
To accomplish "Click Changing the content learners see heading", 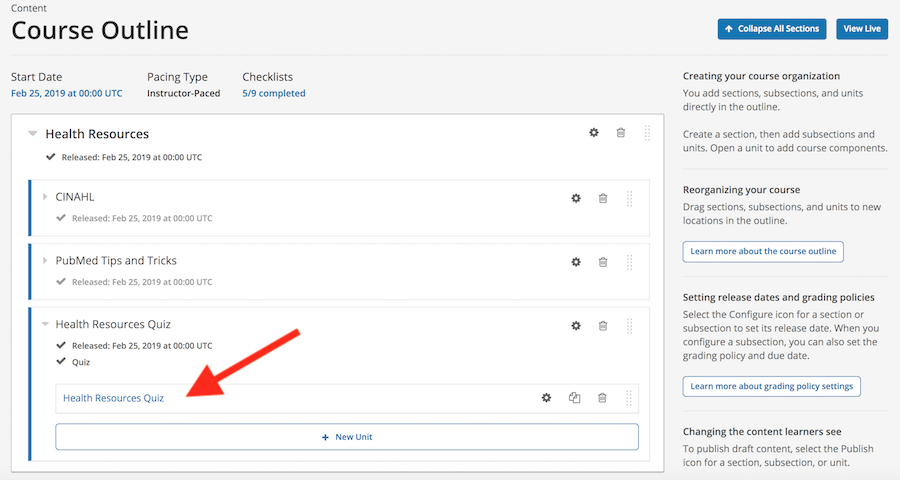I will coord(762,432).
